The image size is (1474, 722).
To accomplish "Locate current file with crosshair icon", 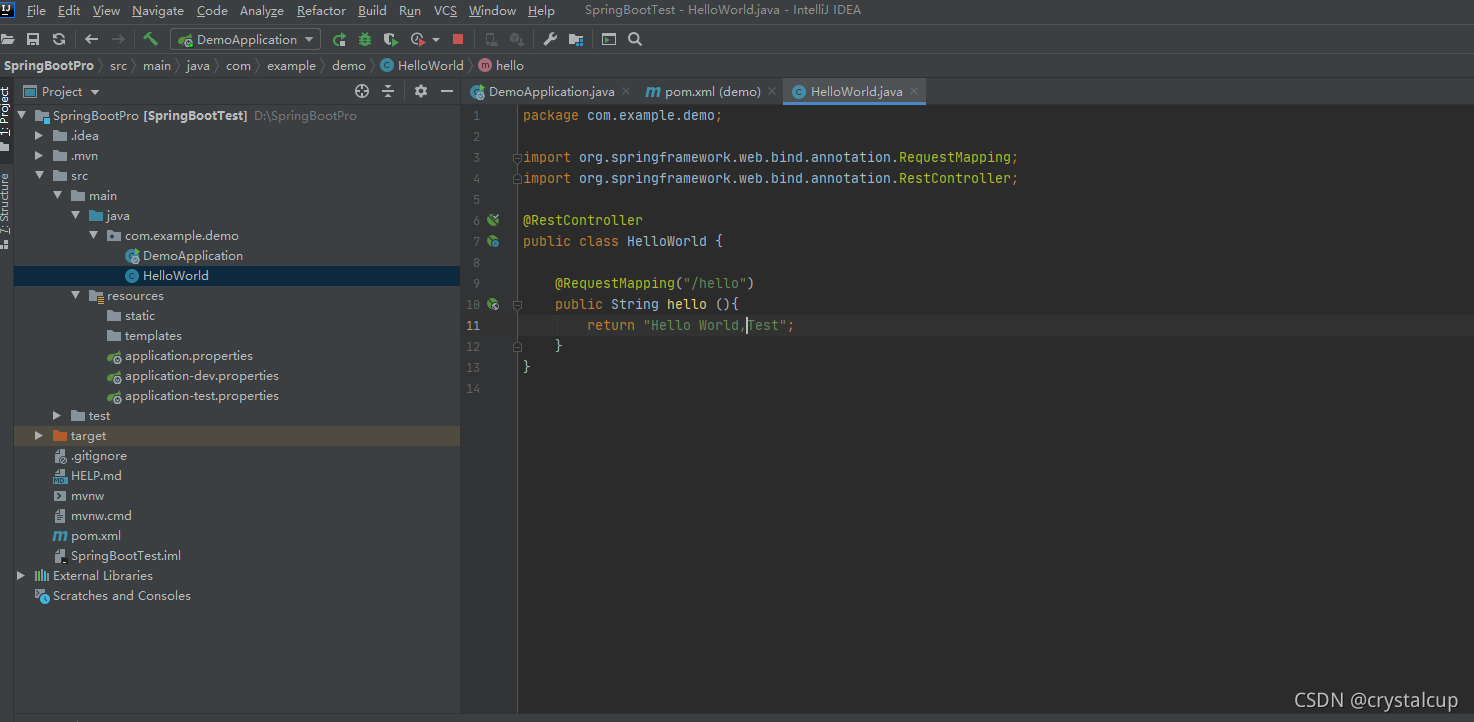I will (x=362, y=91).
